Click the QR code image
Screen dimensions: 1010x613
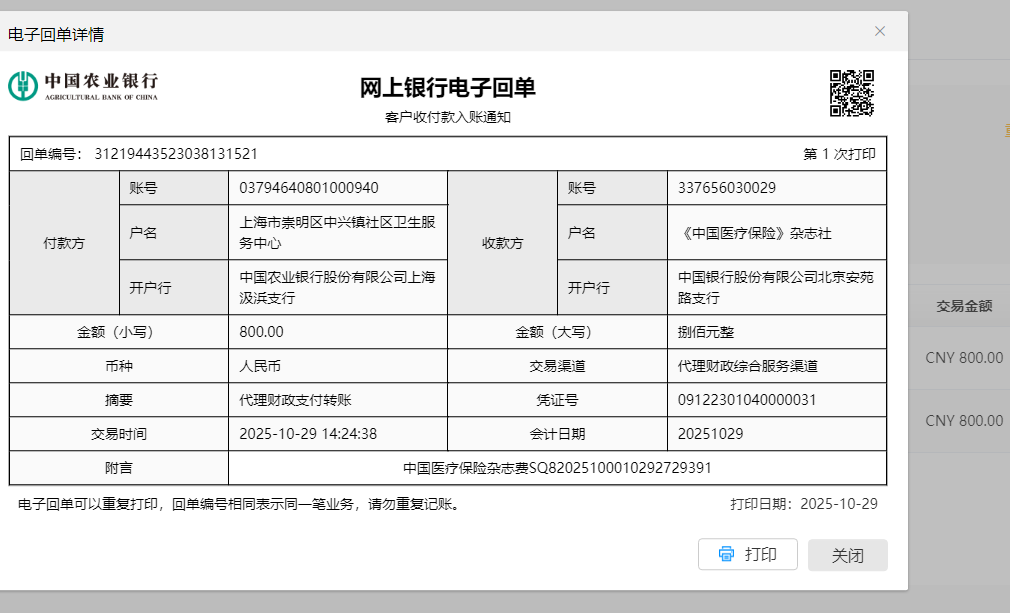click(x=852, y=92)
